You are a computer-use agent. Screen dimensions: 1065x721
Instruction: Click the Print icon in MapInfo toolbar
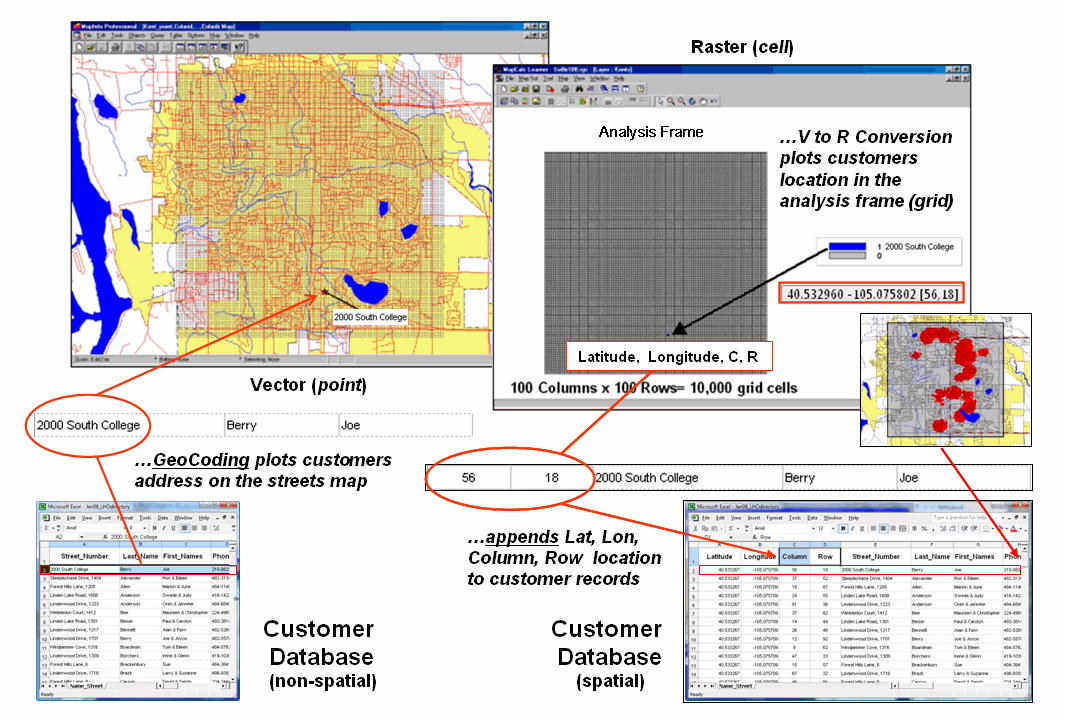tap(116, 47)
